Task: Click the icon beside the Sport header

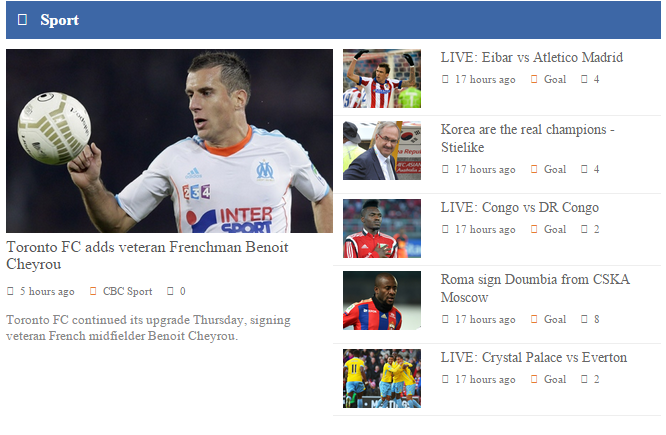Action: click(x=22, y=20)
